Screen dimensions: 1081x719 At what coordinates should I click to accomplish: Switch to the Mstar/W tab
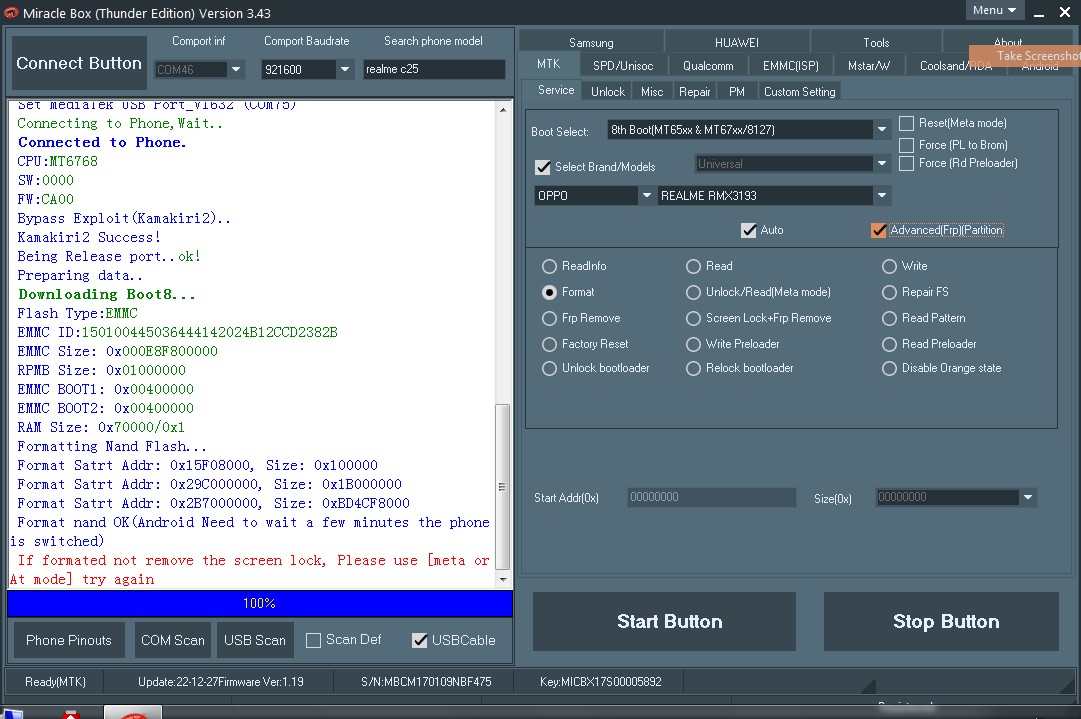click(x=869, y=65)
